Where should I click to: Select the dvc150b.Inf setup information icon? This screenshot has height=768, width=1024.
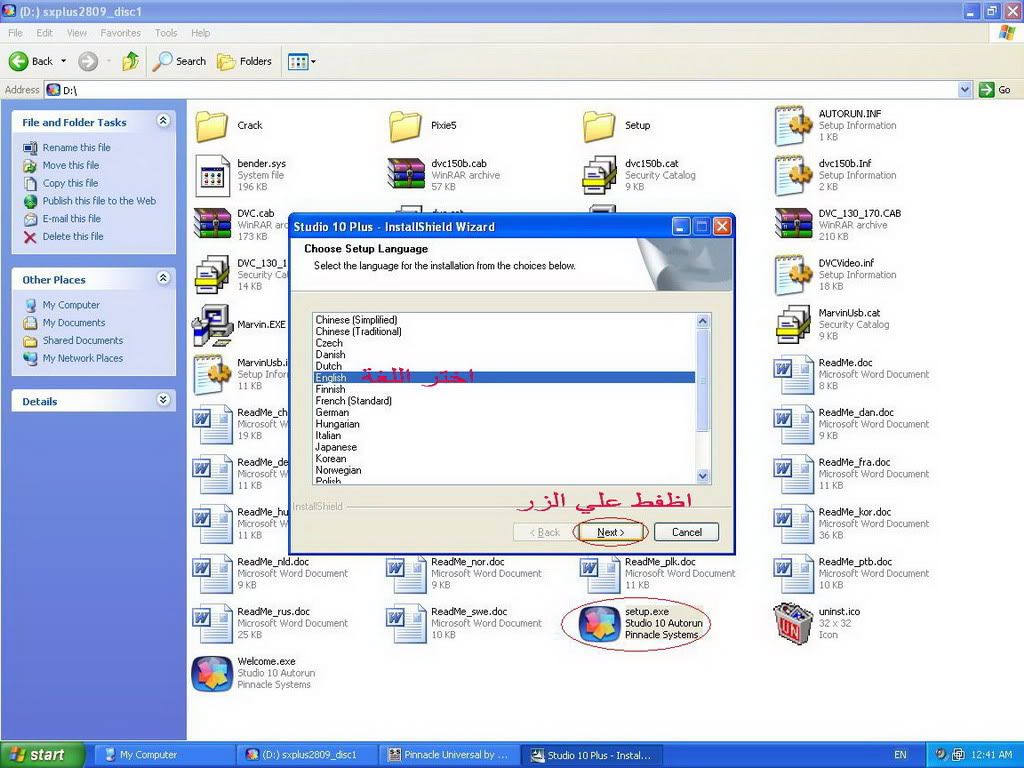(x=793, y=175)
